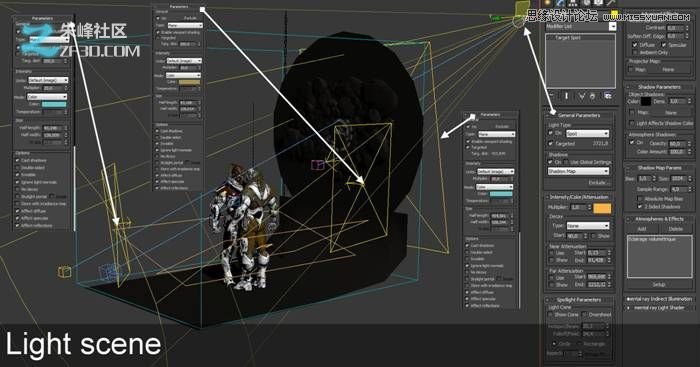Open the Hierarchy command panel tab
Viewport: 700px width, 367px height.
click(x=573, y=3)
